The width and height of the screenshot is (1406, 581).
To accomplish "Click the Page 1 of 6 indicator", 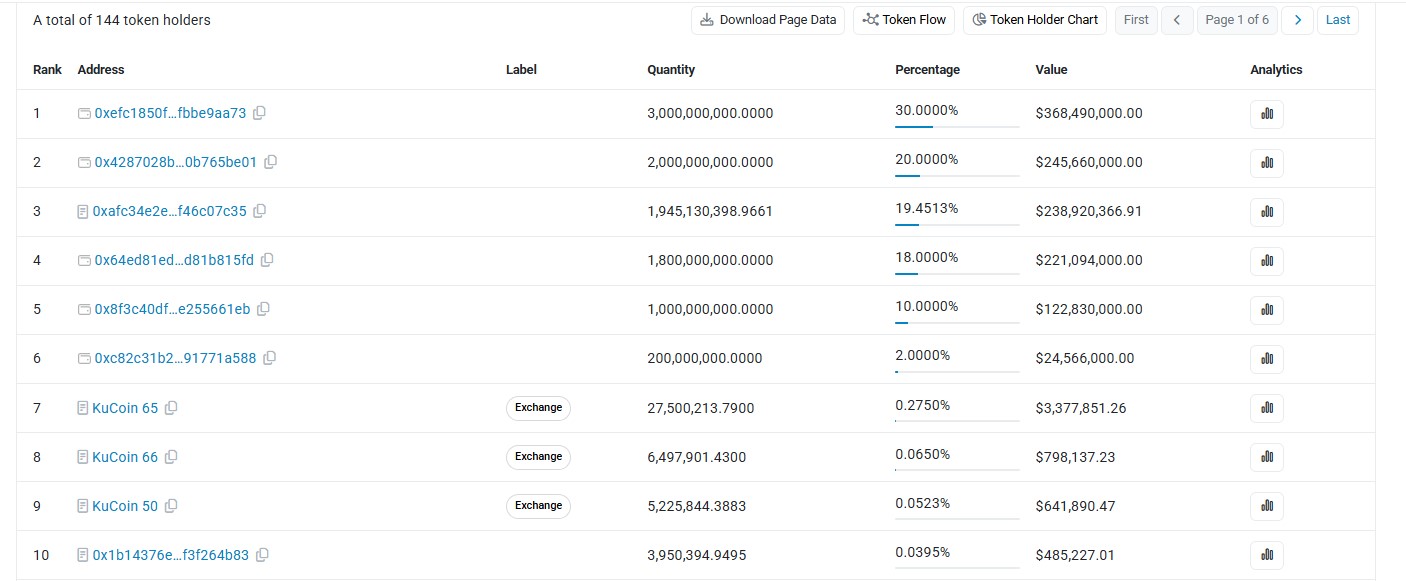I will pyautogui.click(x=1237, y=20).
